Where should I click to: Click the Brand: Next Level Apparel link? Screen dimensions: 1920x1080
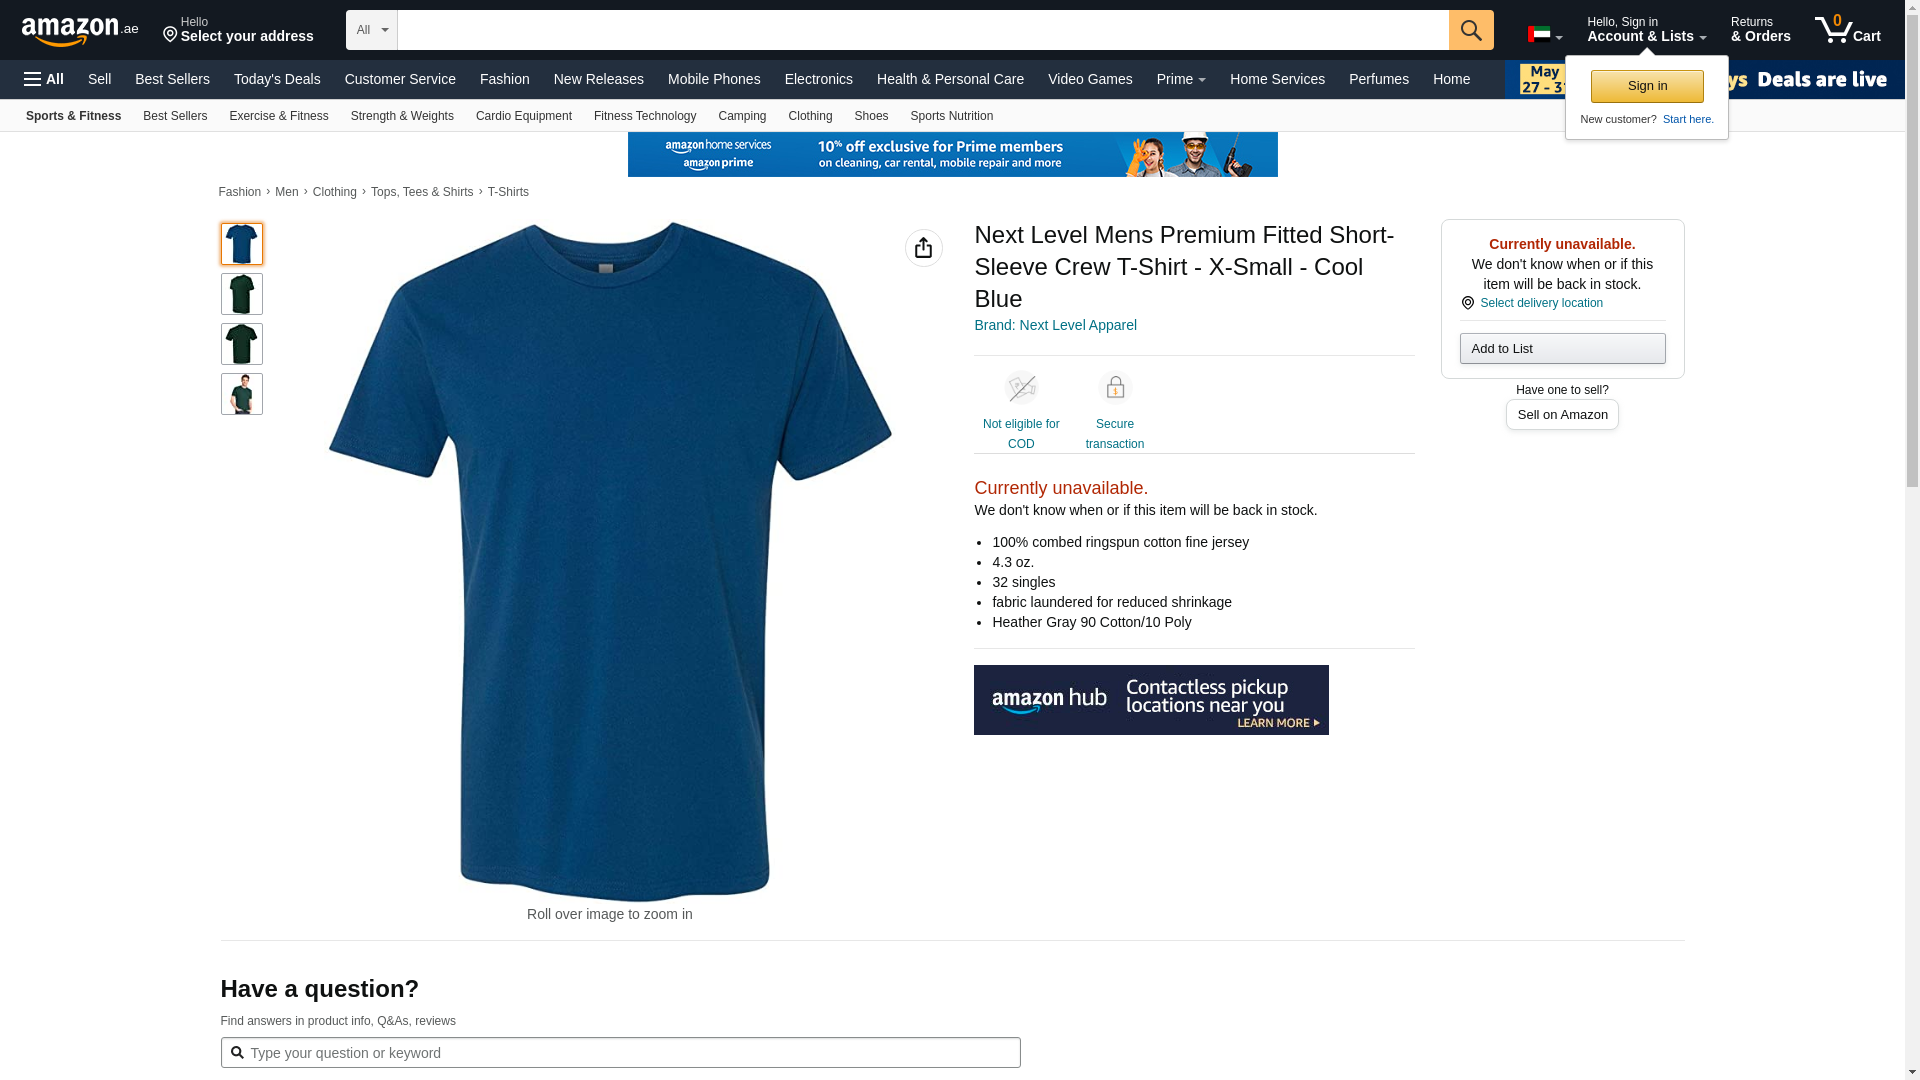coord(1055,325)
